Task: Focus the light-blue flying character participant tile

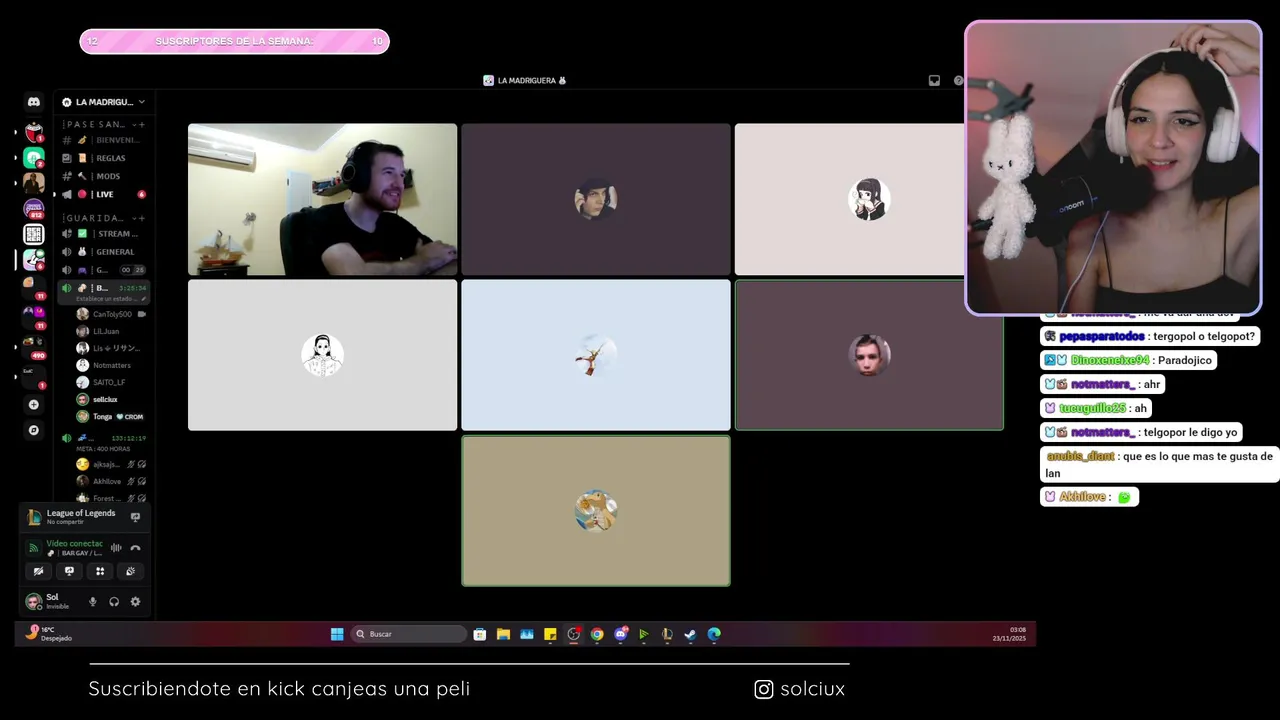Action: 596,355
